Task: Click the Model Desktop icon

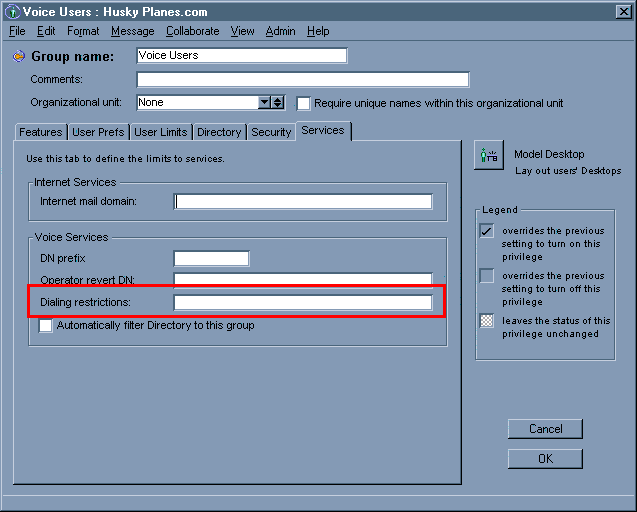Action: (489, 155)
